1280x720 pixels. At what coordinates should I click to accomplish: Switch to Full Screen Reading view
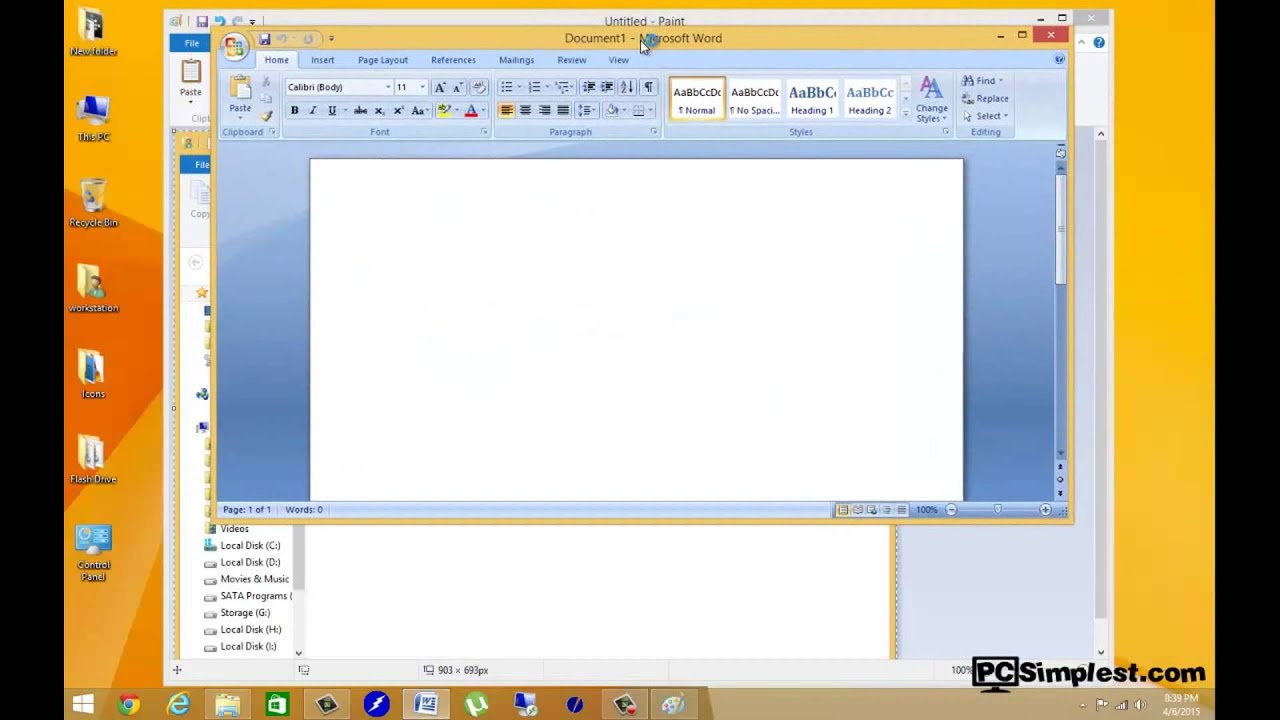click(x=857, y=510)
